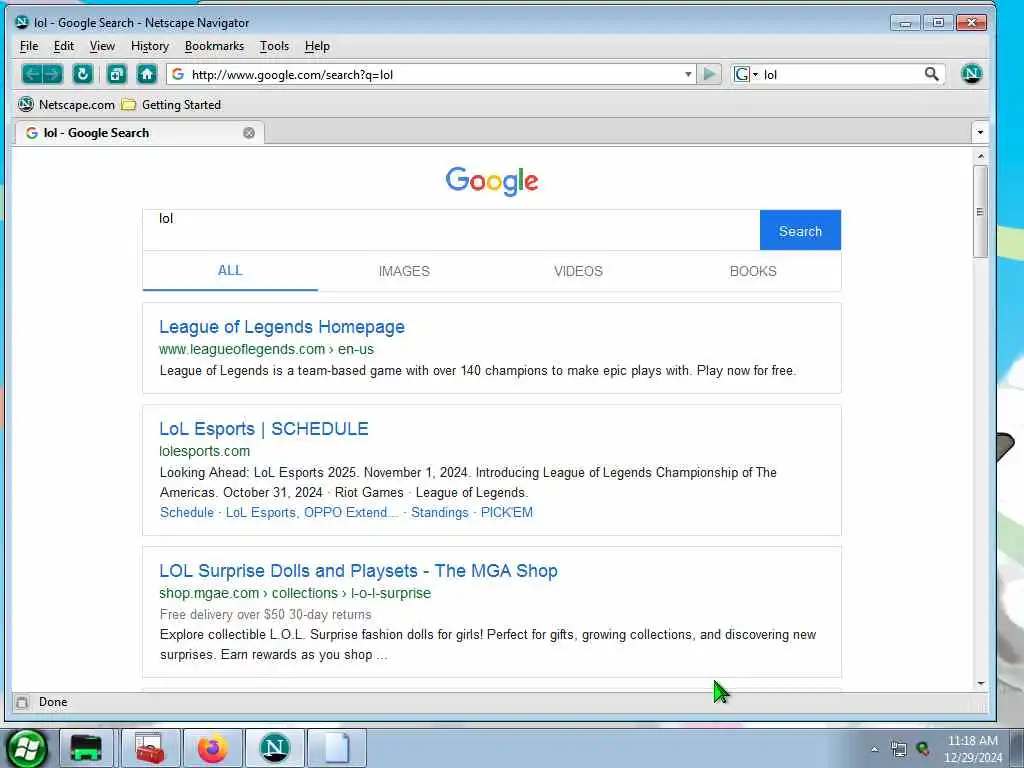Screen dimensions: 1024x768
Task: Open the red toolbox taskbar app
Action: coord(150,748)
